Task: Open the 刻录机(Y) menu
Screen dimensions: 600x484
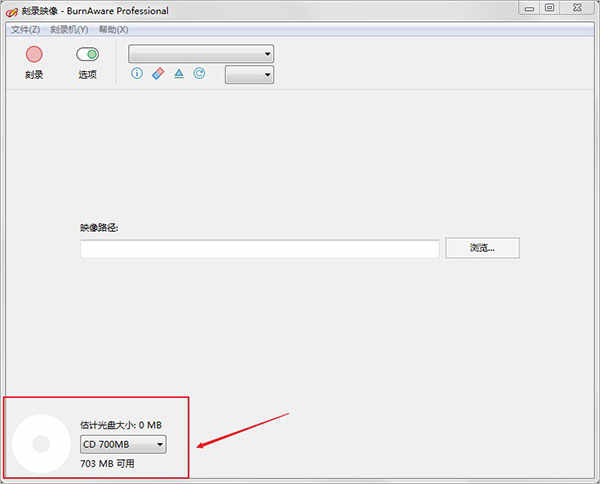Action: pos(69,29)
